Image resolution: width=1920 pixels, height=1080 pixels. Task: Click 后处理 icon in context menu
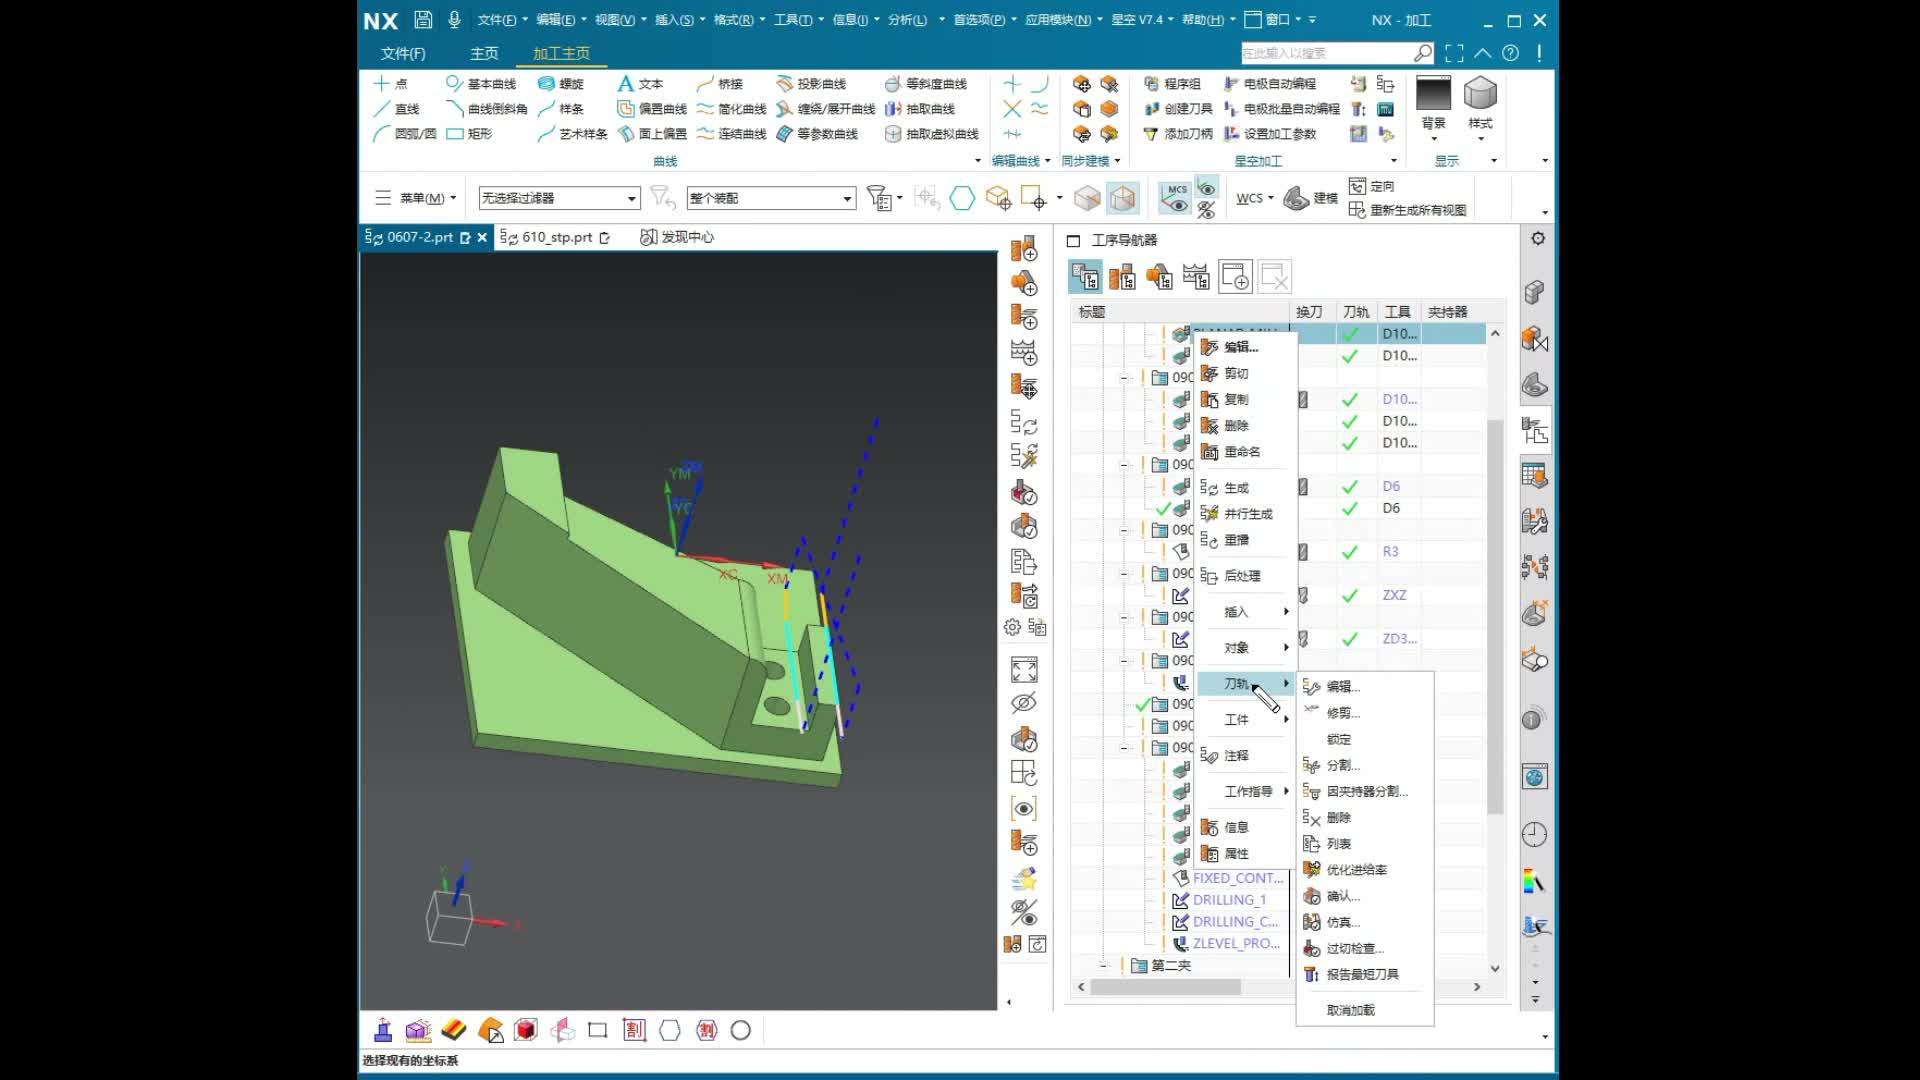(x=1209, y=576)
